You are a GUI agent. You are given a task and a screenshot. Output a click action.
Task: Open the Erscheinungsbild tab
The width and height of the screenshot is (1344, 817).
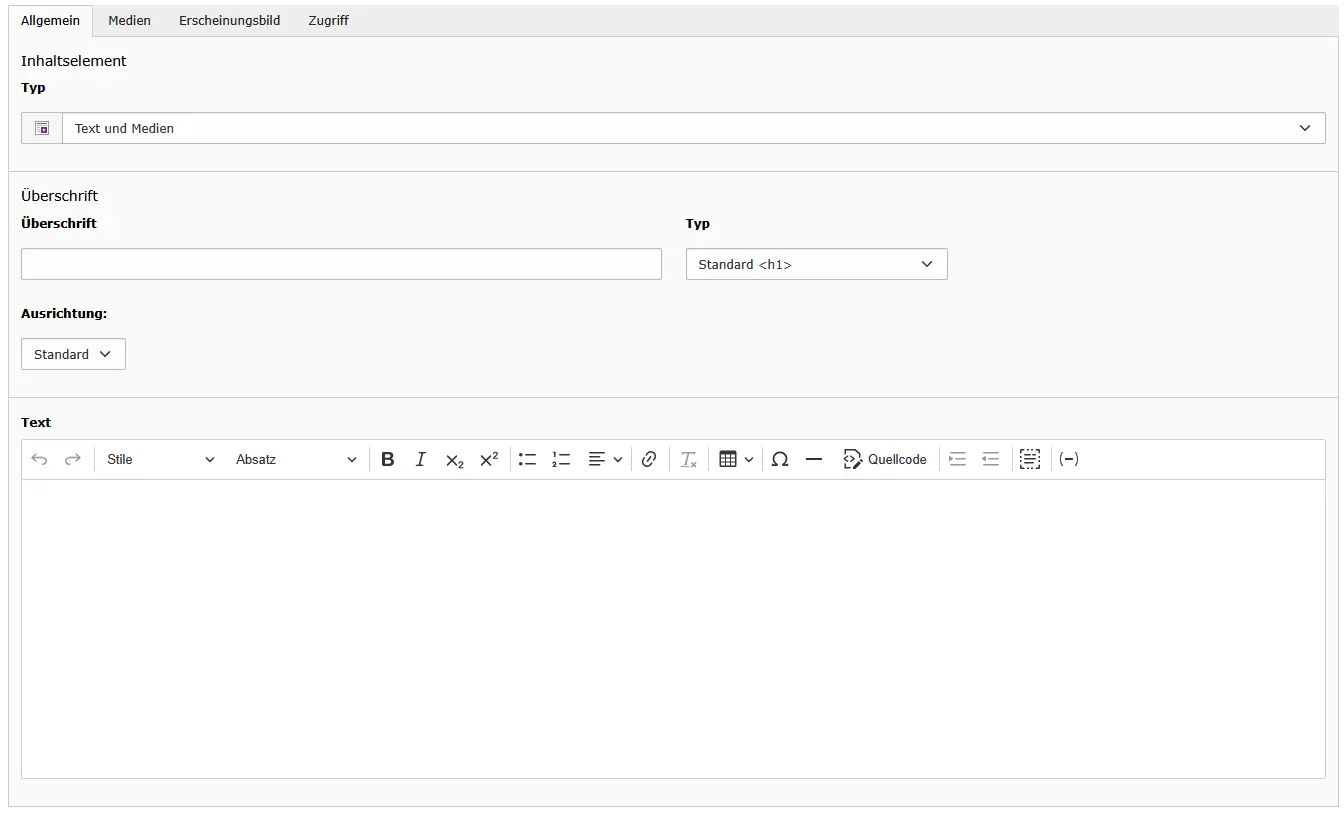tap(229, 21)
